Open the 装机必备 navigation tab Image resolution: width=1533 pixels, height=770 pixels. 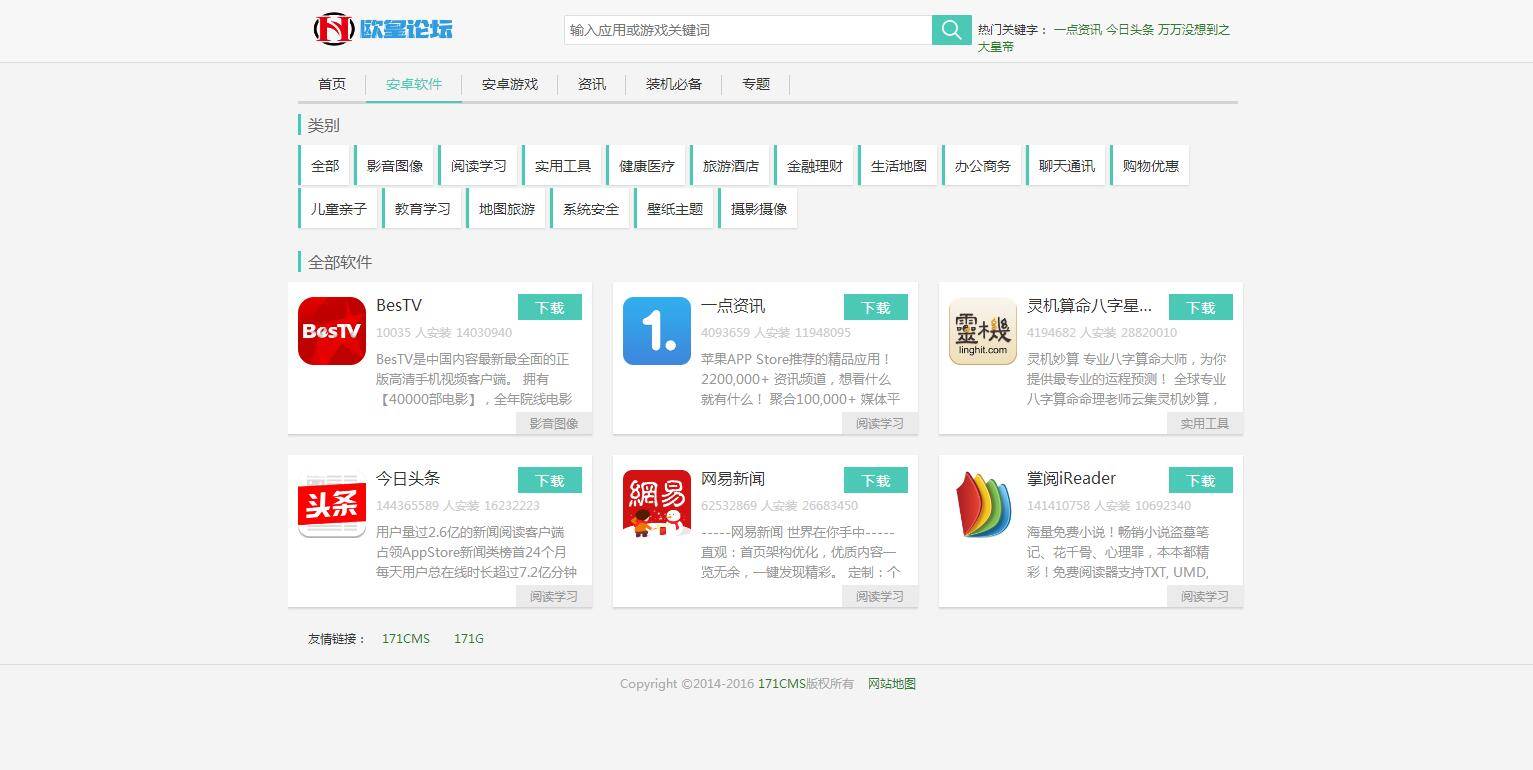coord(674,84)
